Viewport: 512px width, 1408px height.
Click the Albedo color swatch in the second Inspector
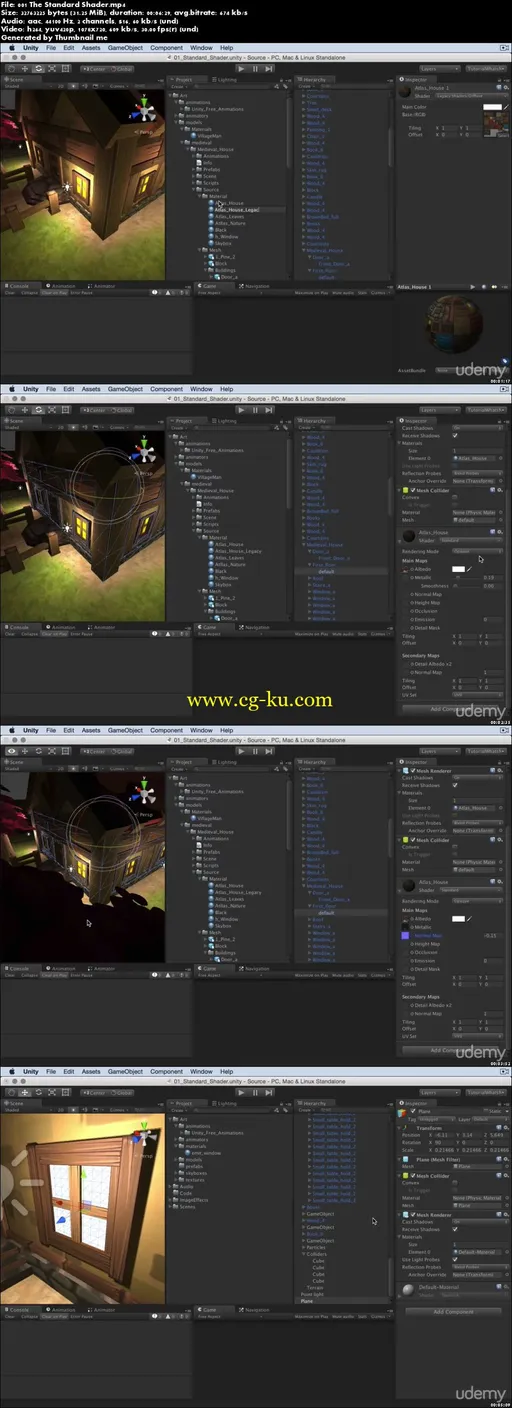point(458,569)
